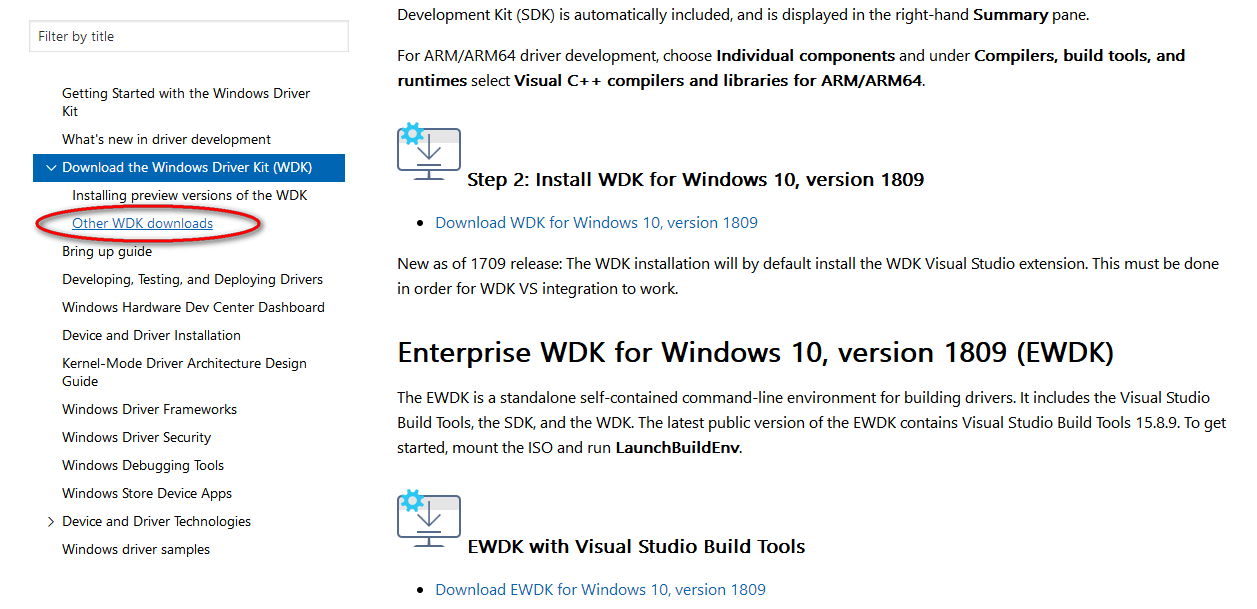The width and height of the screenshot is (1257, 609).
Task: Open "Developing, Testing, and Deploying Drivers"
Action: pyautogui.click(x=192, y=279)
